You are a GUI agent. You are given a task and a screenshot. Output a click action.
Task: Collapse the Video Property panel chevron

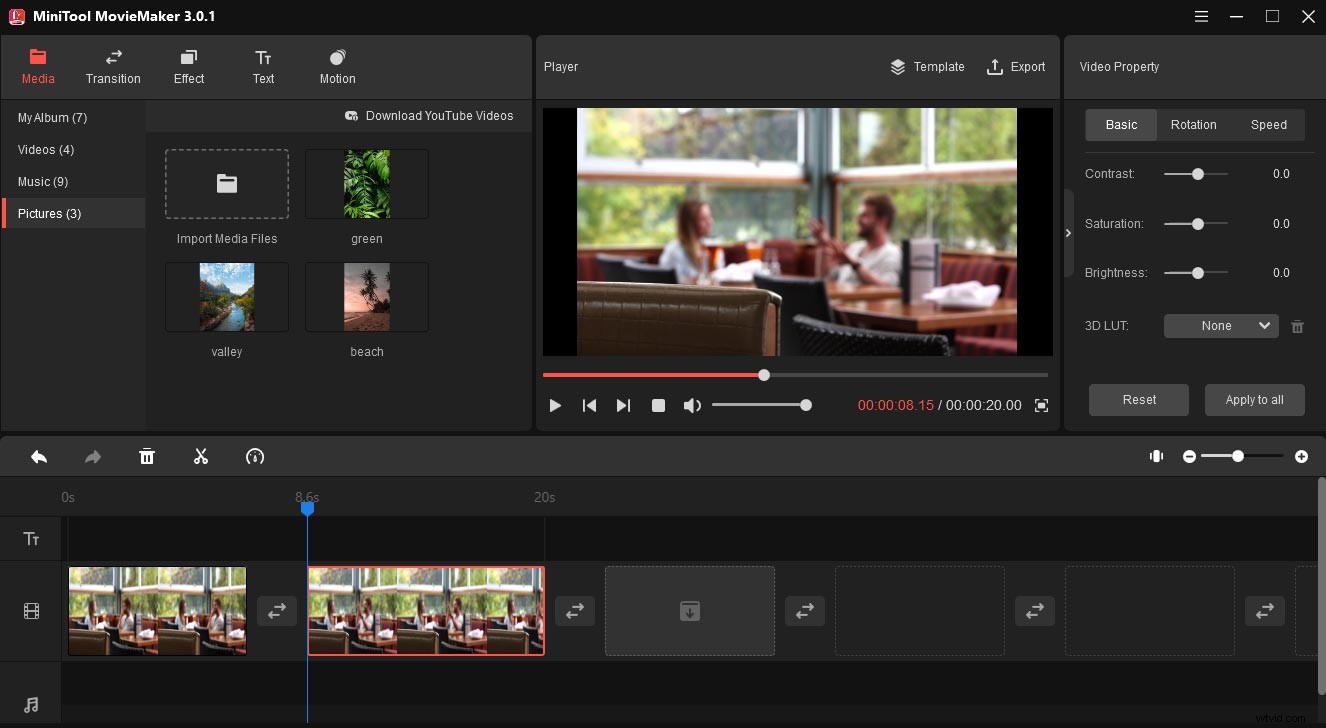click(1068, 232)
